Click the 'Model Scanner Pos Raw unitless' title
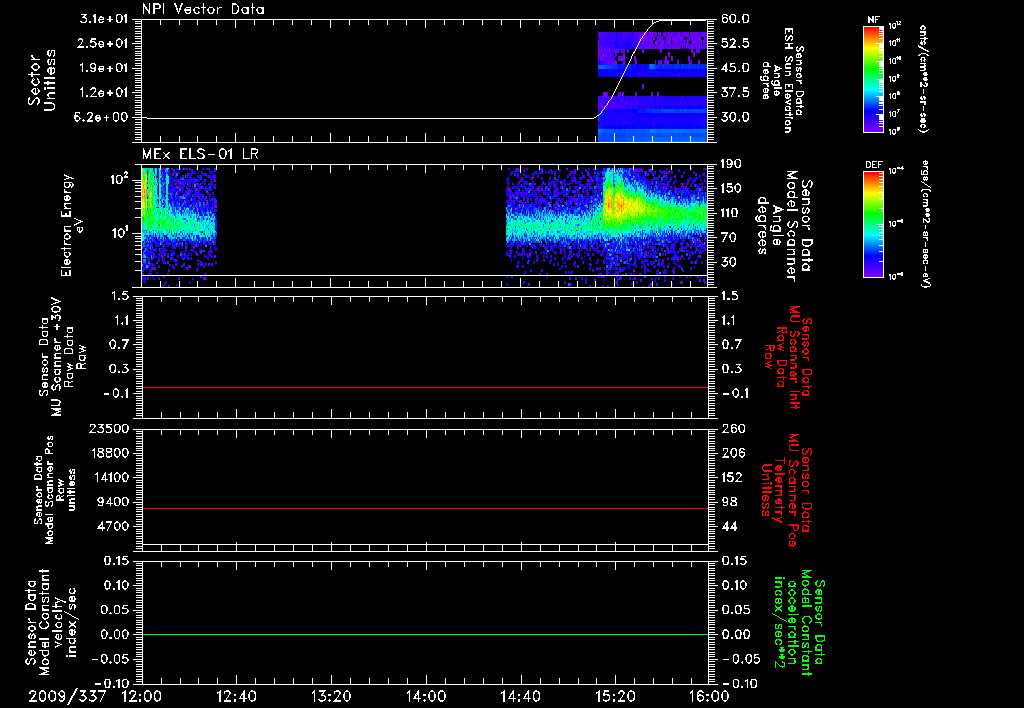 pos(55,490)
